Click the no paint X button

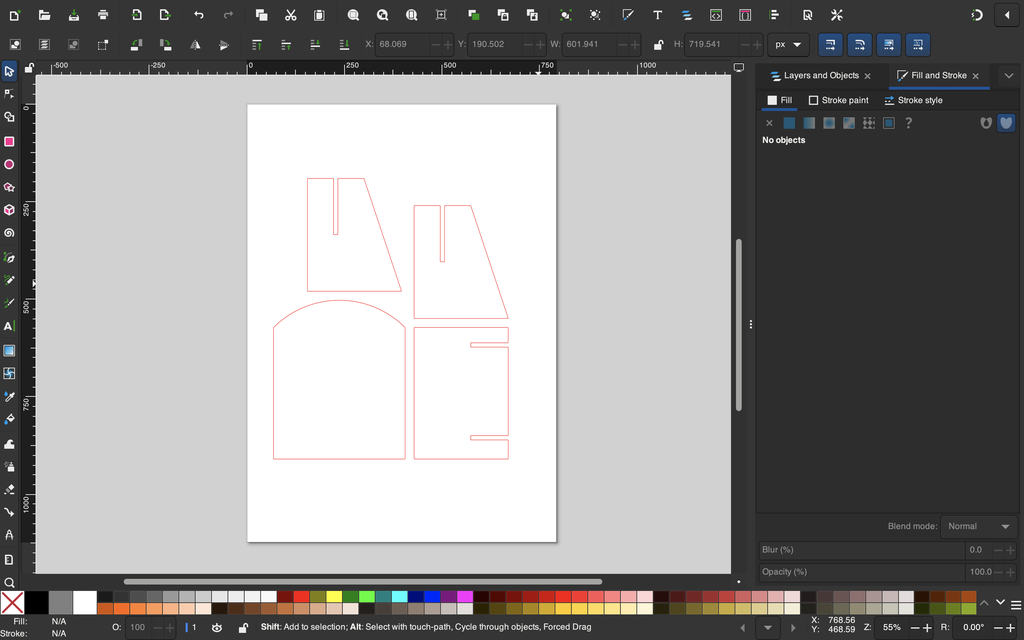(x=769, y=123)
